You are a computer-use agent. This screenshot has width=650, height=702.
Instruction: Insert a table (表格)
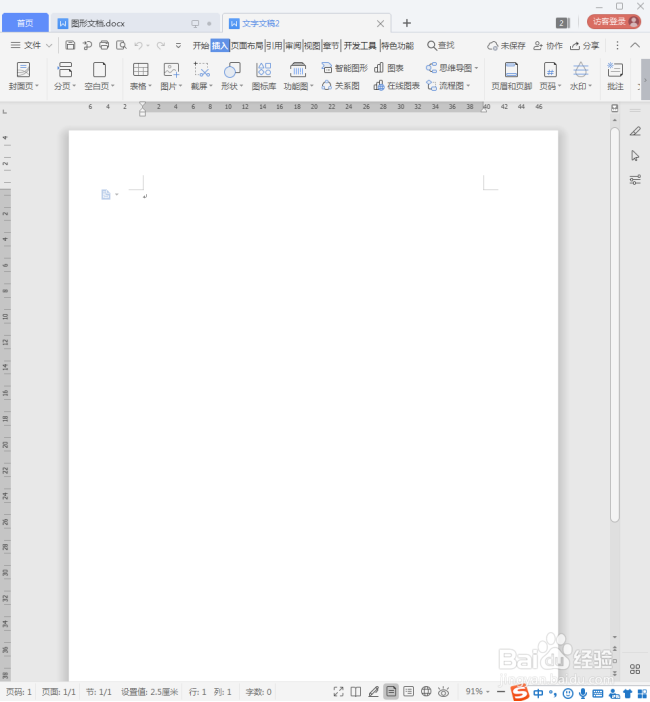click(x=141, y=76)
